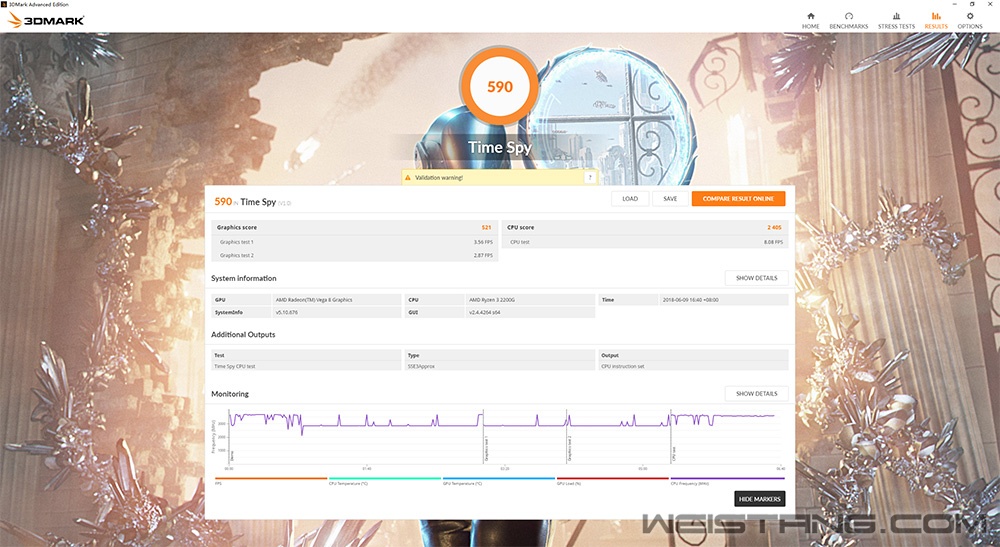
Task: Open the Home tab
Action: pos(811,20)
